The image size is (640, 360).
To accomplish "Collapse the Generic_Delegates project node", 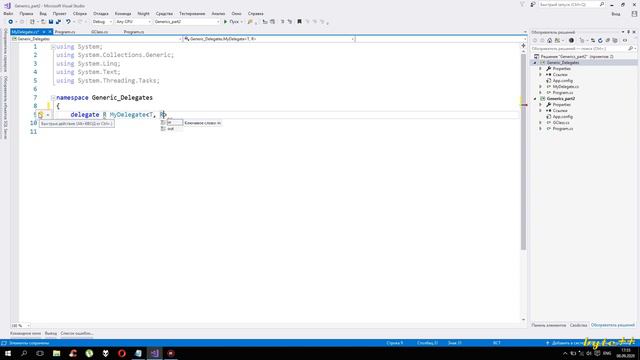I will pos(535,63).
